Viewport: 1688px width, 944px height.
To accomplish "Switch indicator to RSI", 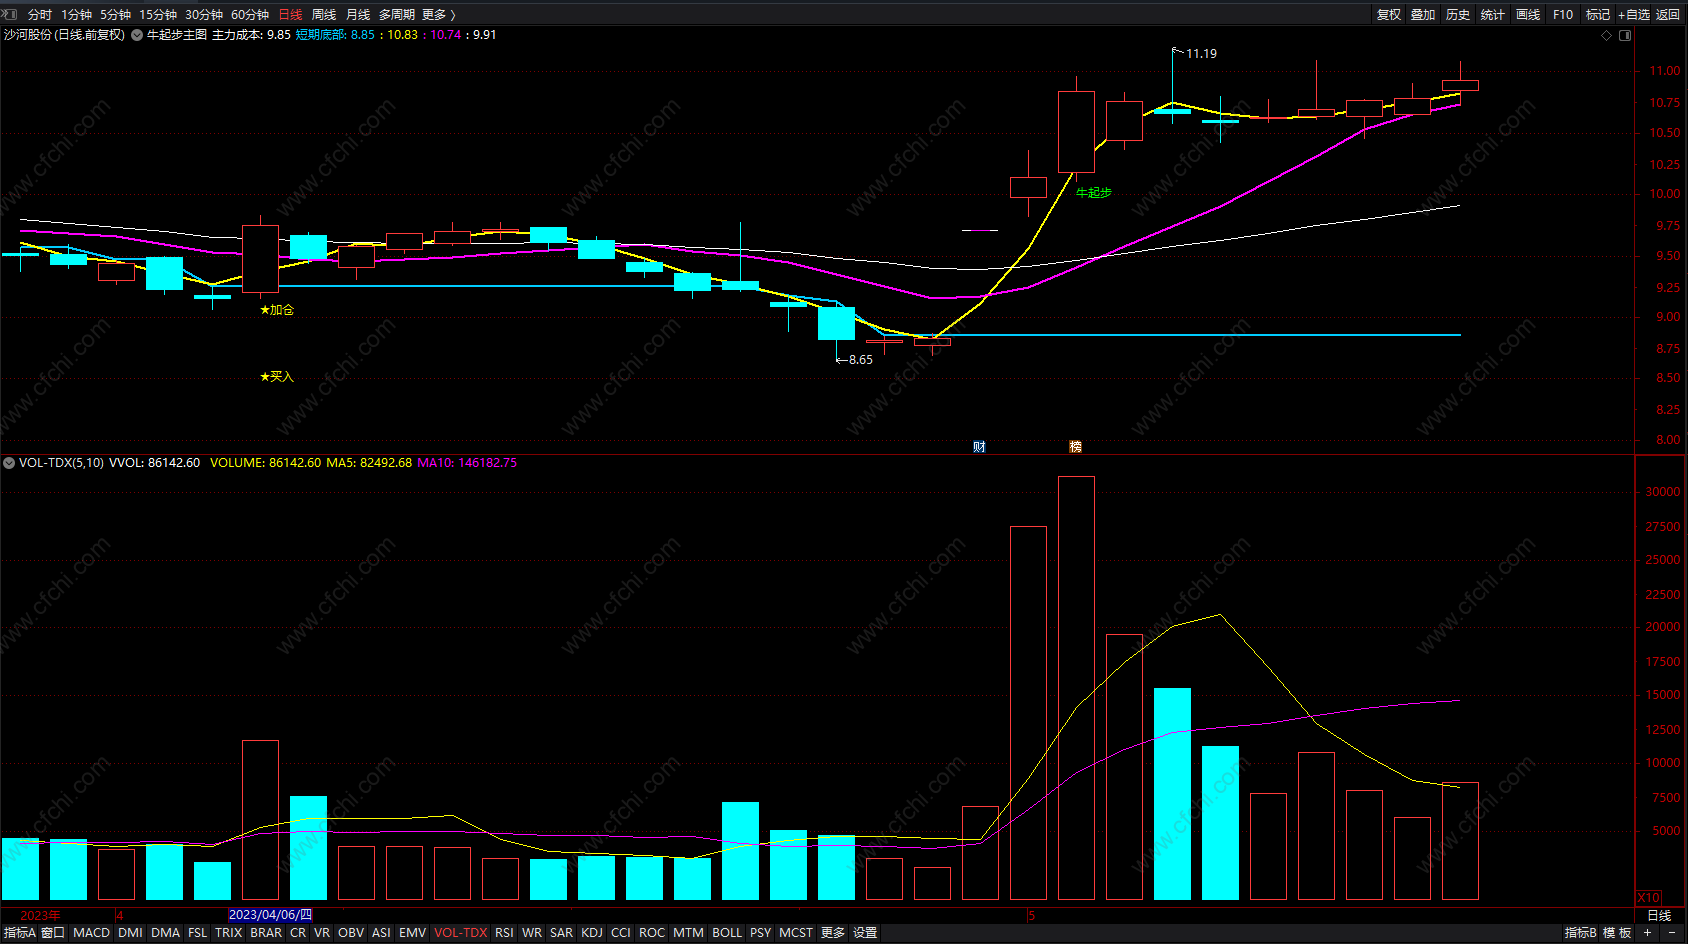I will tap(504, 933).
